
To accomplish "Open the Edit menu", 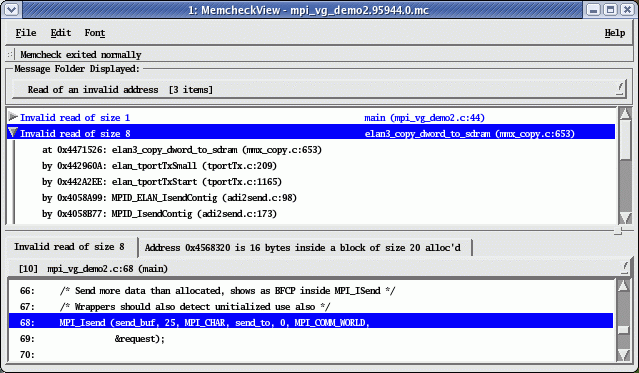I will 61,33.
